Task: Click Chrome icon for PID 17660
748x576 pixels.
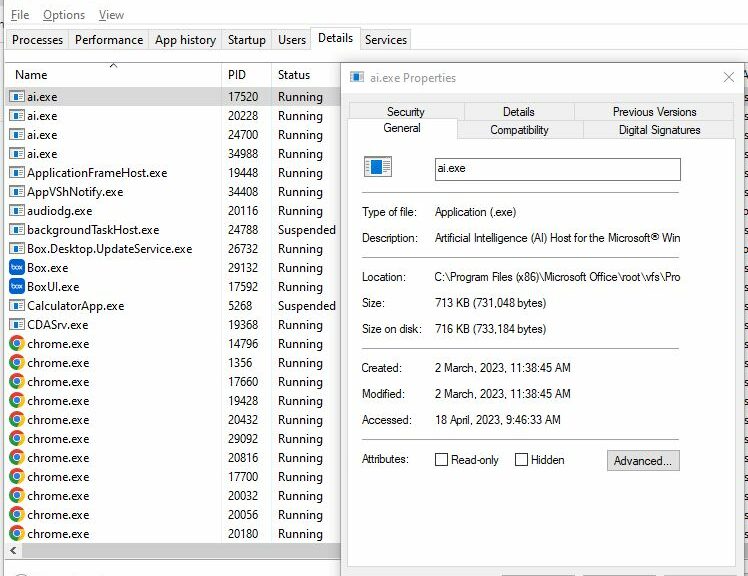Action: click(17, 382)
